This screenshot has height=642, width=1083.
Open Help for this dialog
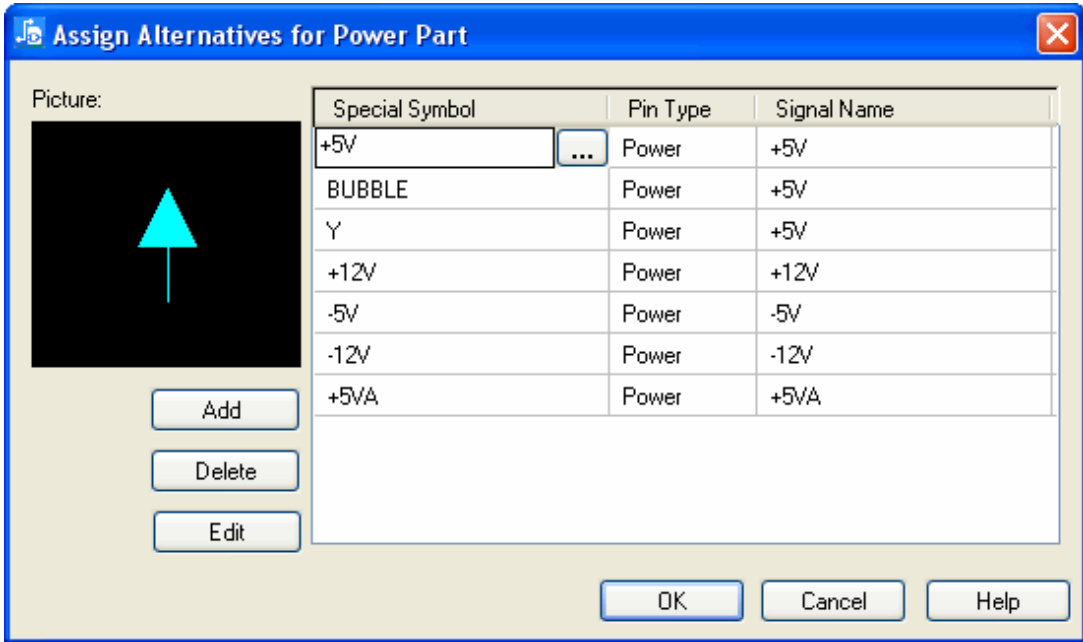tap(997, 601)
